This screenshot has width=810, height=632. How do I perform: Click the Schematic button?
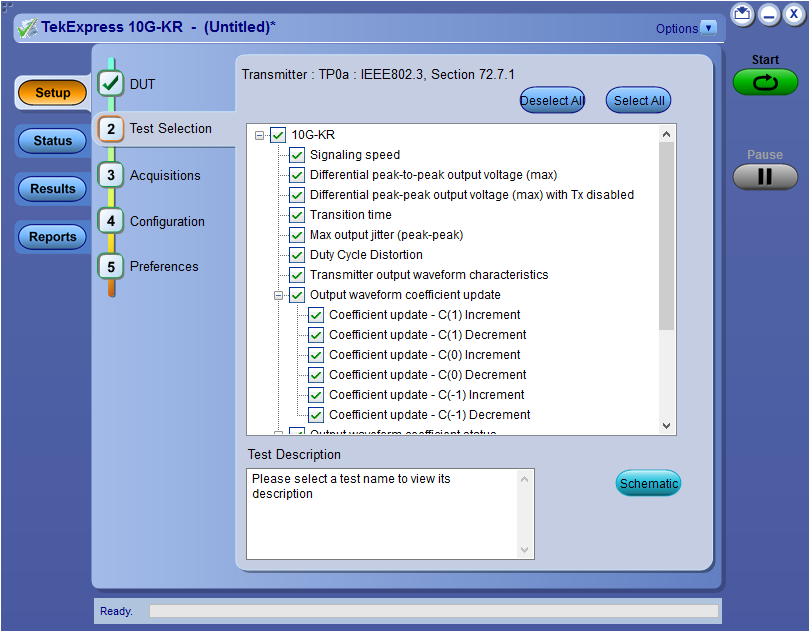648,484
